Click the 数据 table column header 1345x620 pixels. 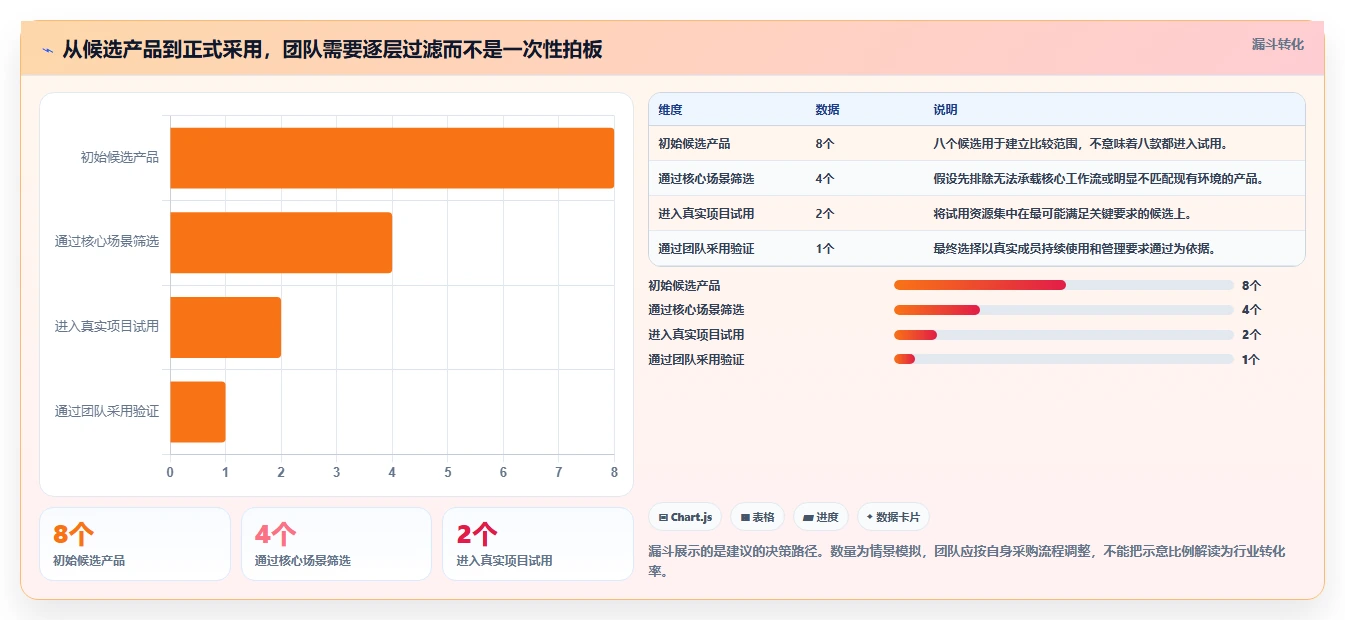827,110
